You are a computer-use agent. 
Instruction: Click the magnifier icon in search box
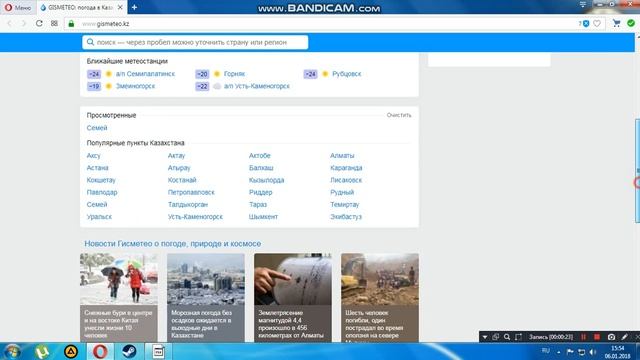(x=90, y=42)
